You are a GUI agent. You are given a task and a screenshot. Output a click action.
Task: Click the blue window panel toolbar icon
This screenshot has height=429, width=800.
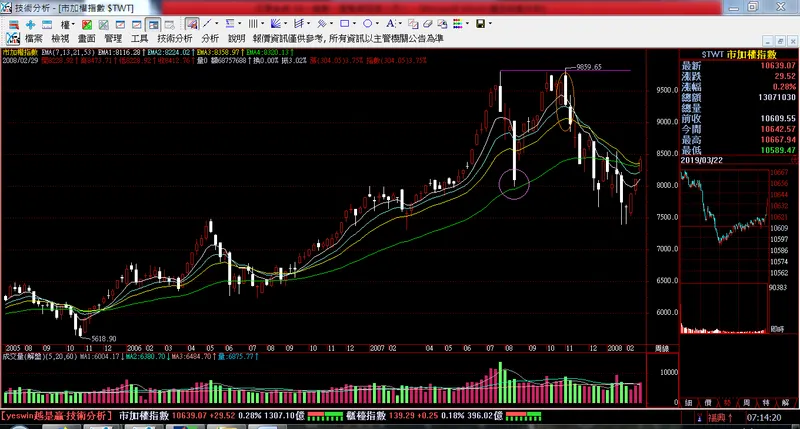pyautogui.click(x=47, y=24)
